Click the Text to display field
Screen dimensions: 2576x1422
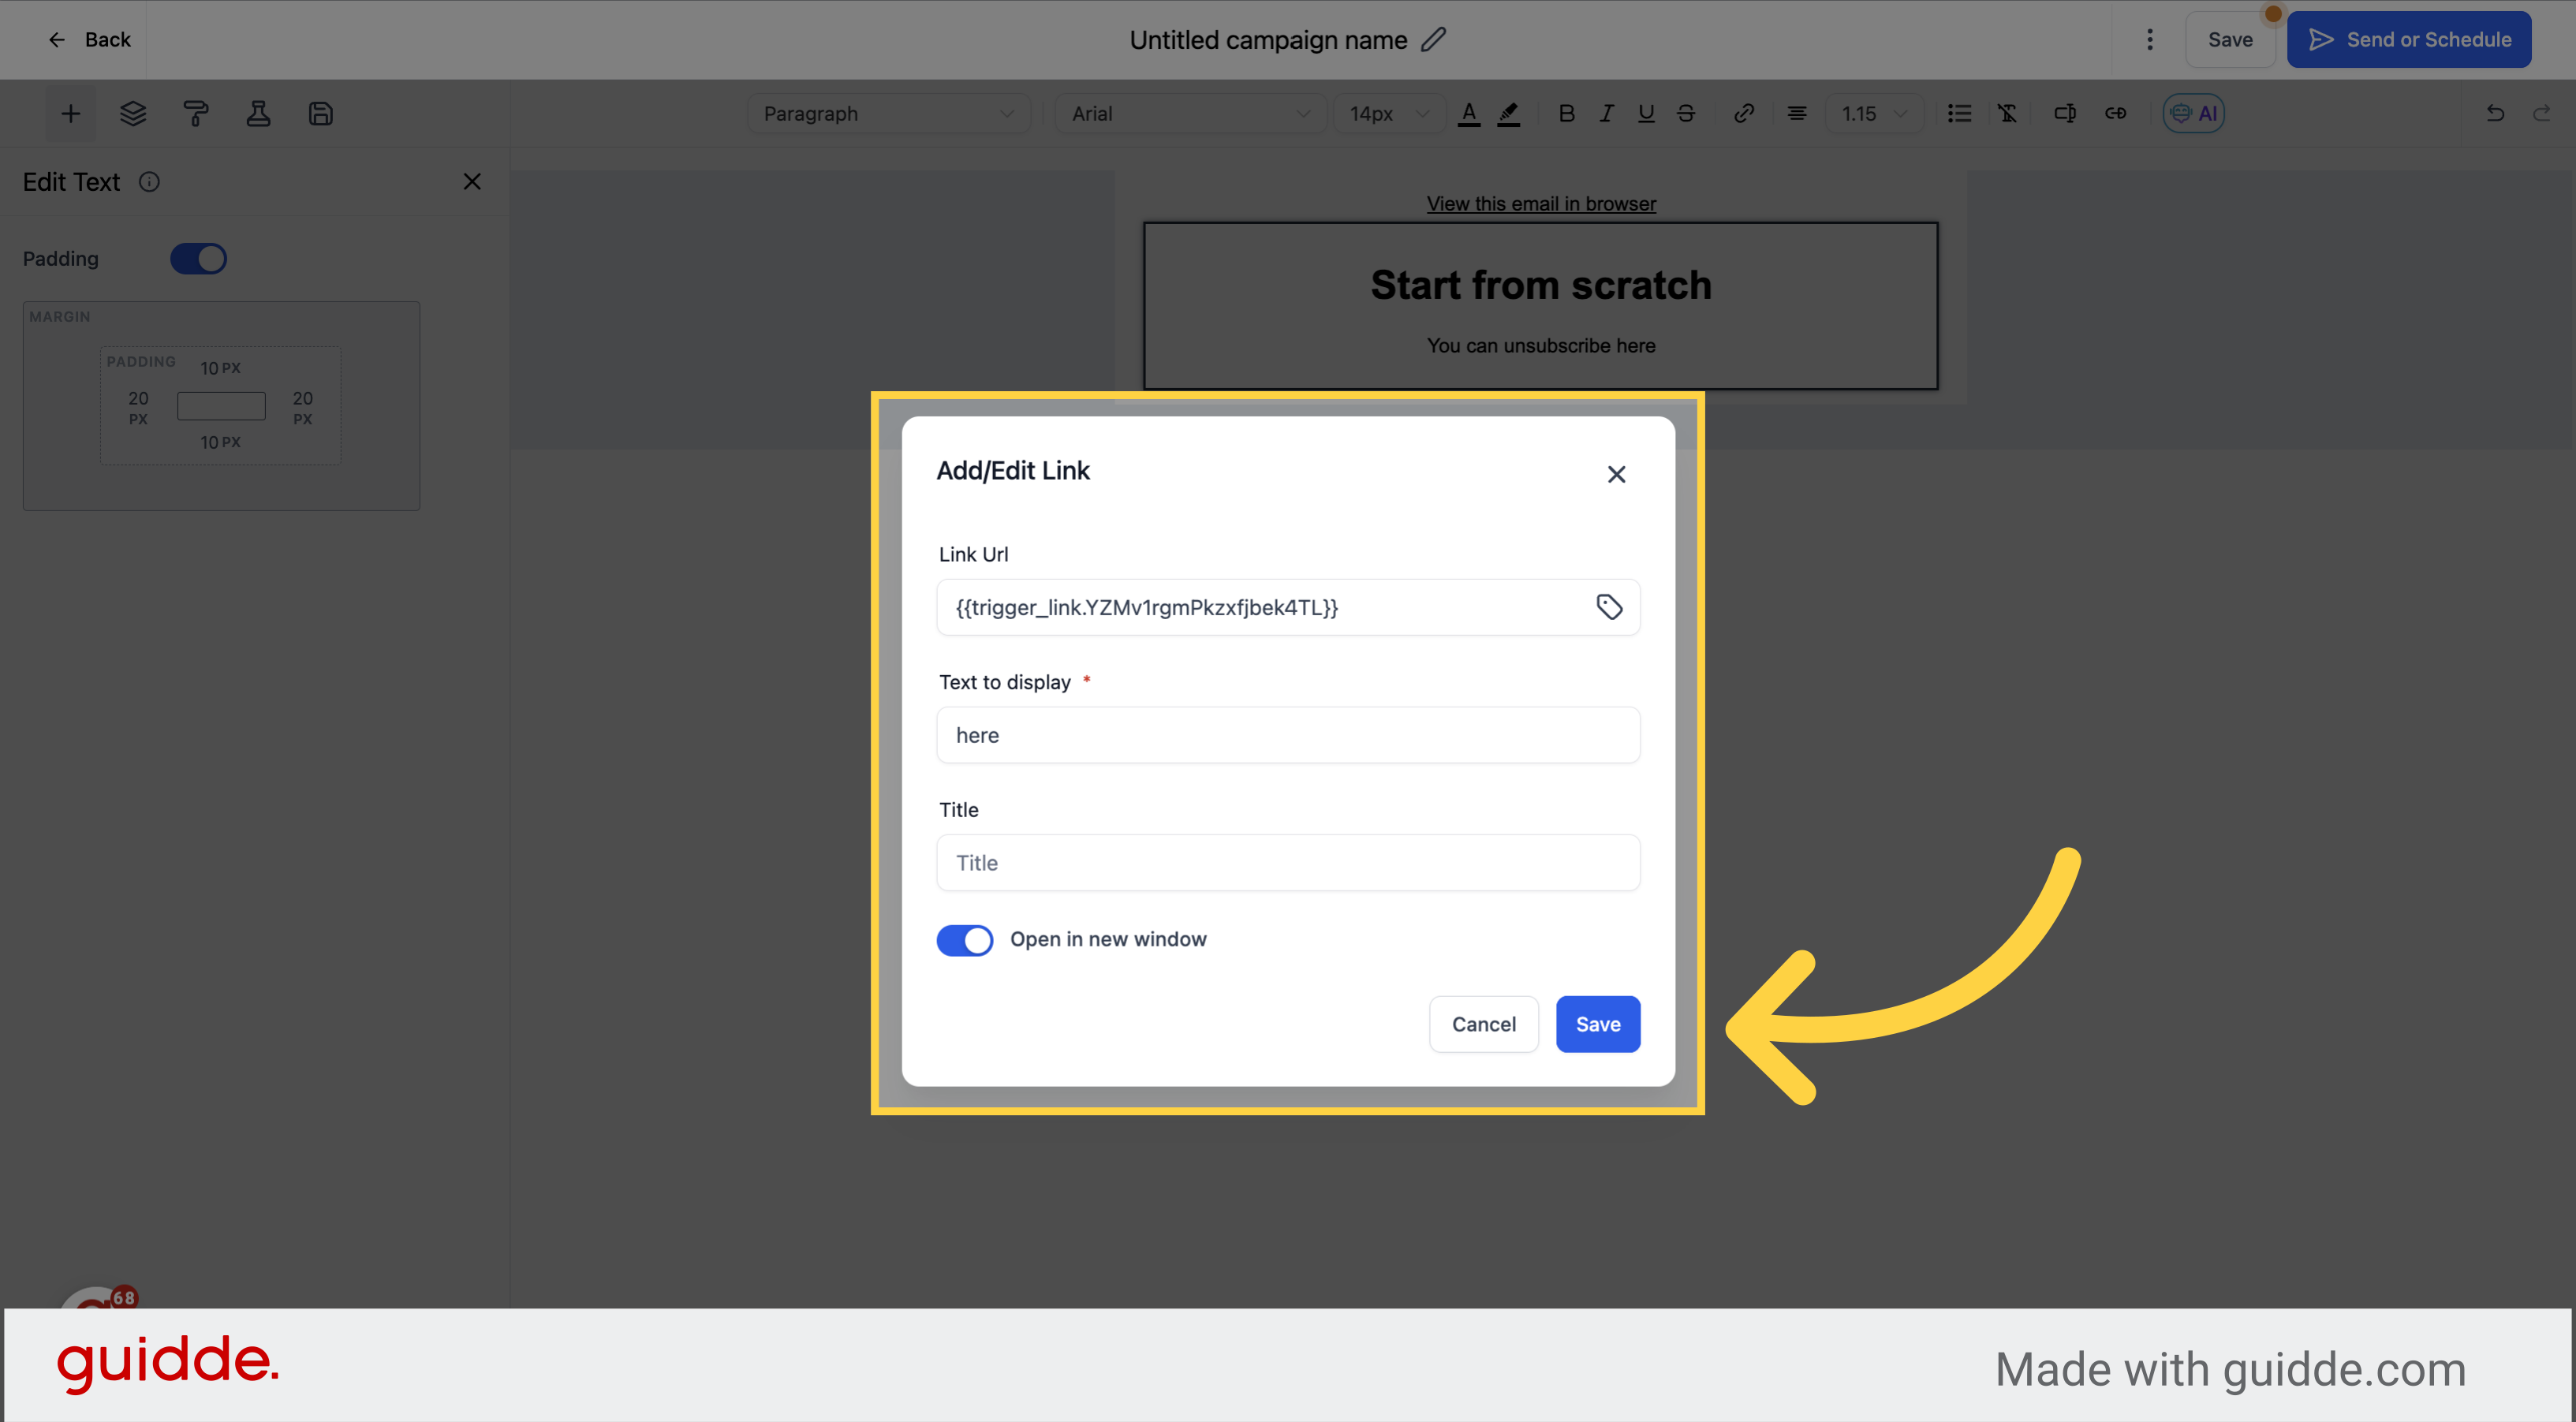(x=1288, y=735)
